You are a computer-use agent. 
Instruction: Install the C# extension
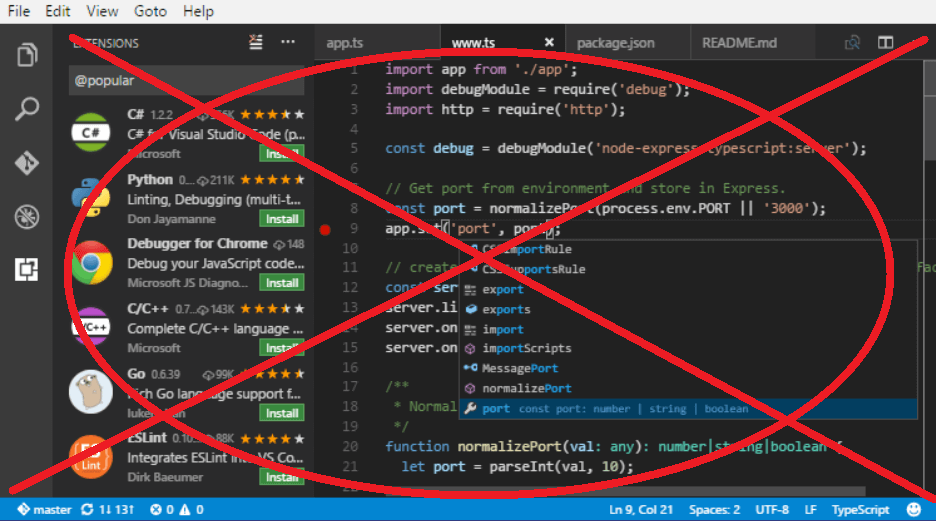[x=282, y=154]
